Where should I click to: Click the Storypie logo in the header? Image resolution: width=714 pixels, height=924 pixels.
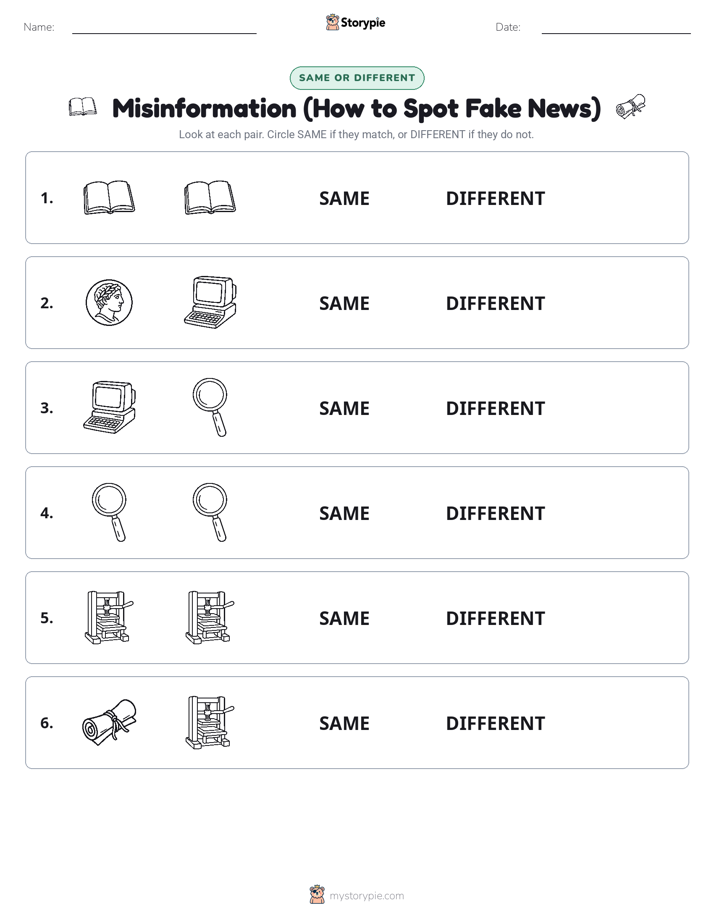[x=356, y=22]
